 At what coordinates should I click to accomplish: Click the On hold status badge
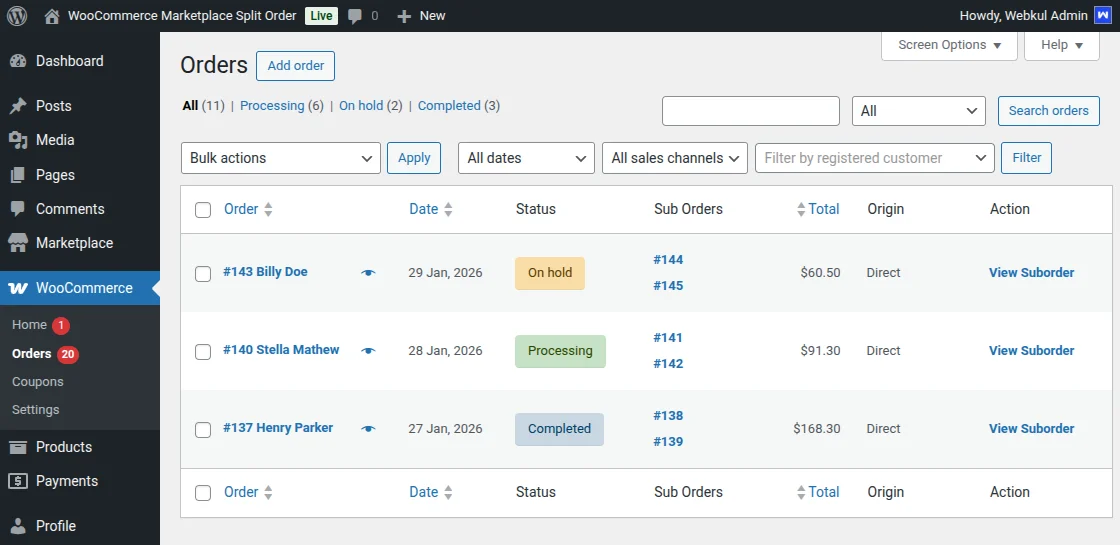coord(550,273)
